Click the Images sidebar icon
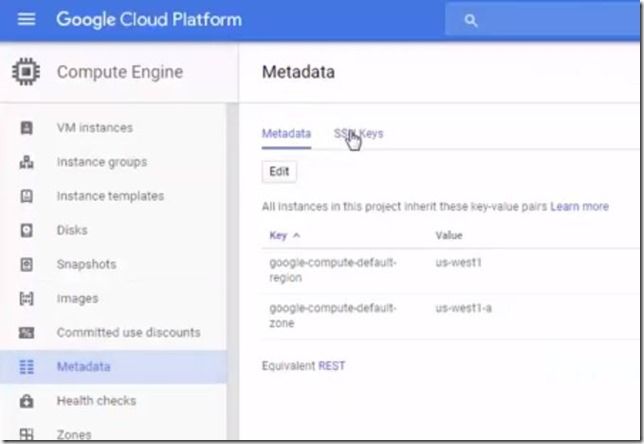The width and height of the screenshot is (644, 444). coord(27,298)
